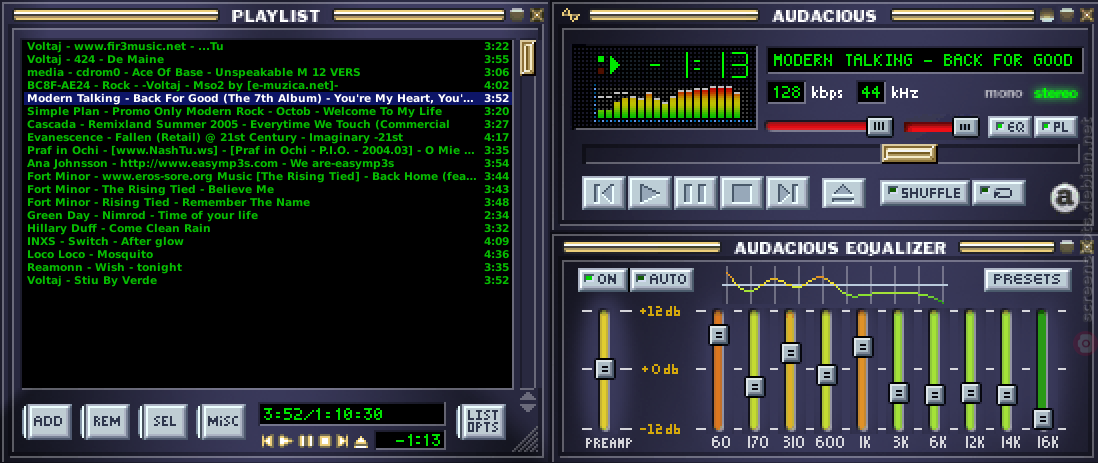
Task: Click the playlist mini eject icon
Action: point(361,441)
